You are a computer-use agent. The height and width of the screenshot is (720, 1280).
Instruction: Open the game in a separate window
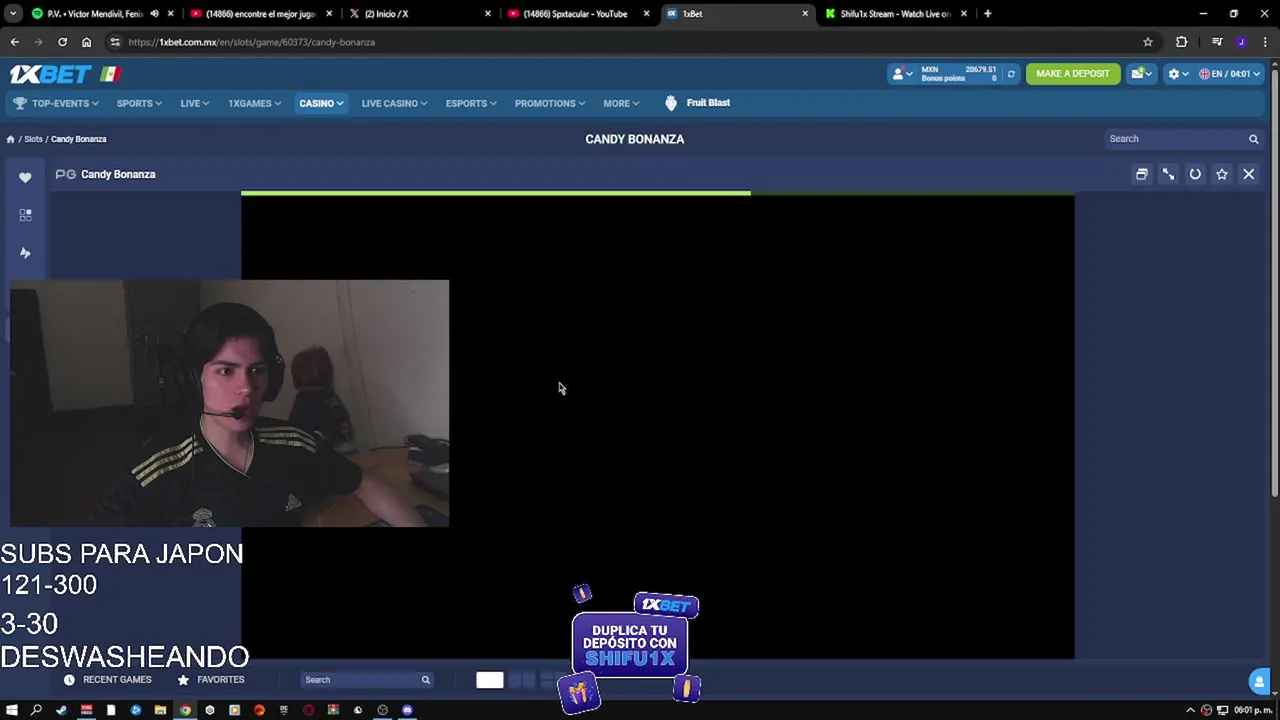(x=1141, y=174)
